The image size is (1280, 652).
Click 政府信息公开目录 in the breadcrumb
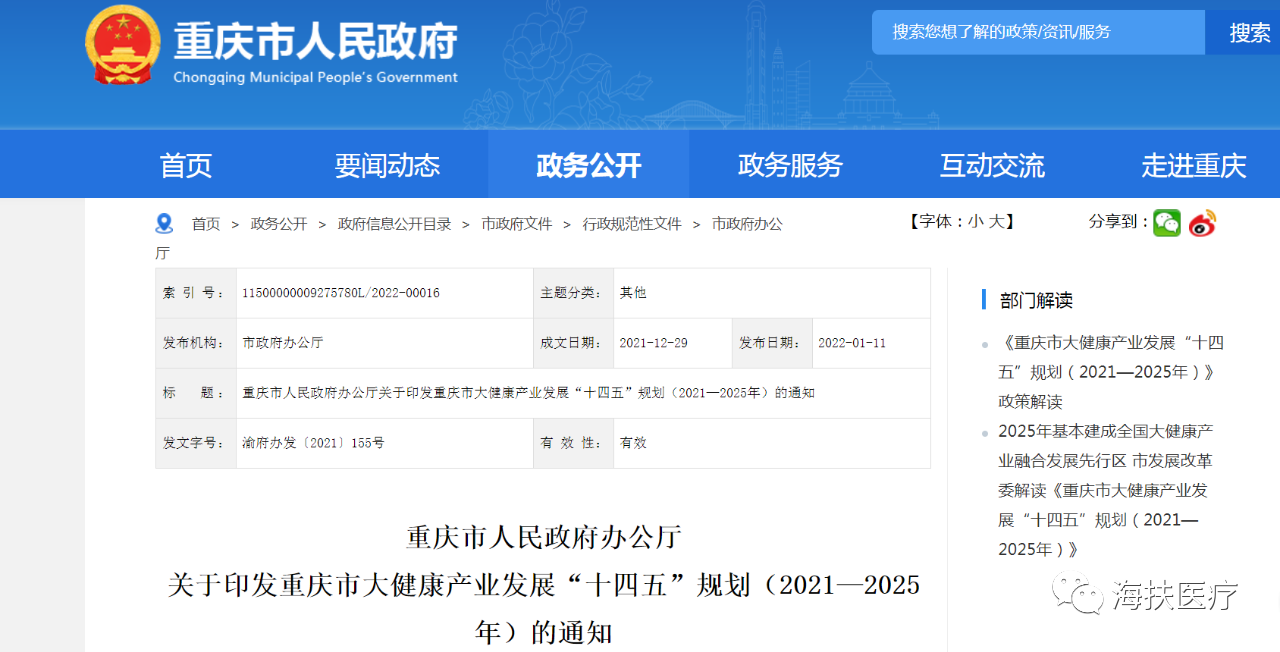[394, 224]
